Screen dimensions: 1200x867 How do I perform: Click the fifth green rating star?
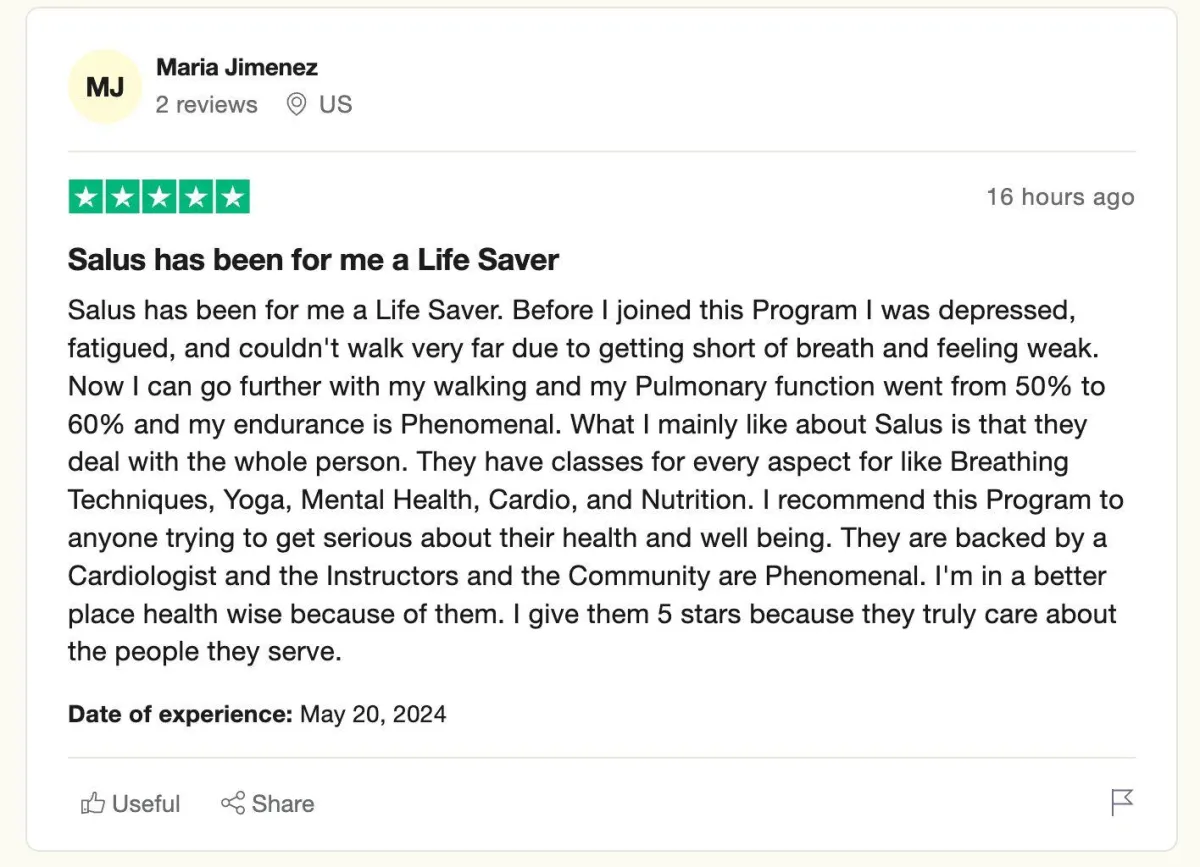tap(232, 197)
